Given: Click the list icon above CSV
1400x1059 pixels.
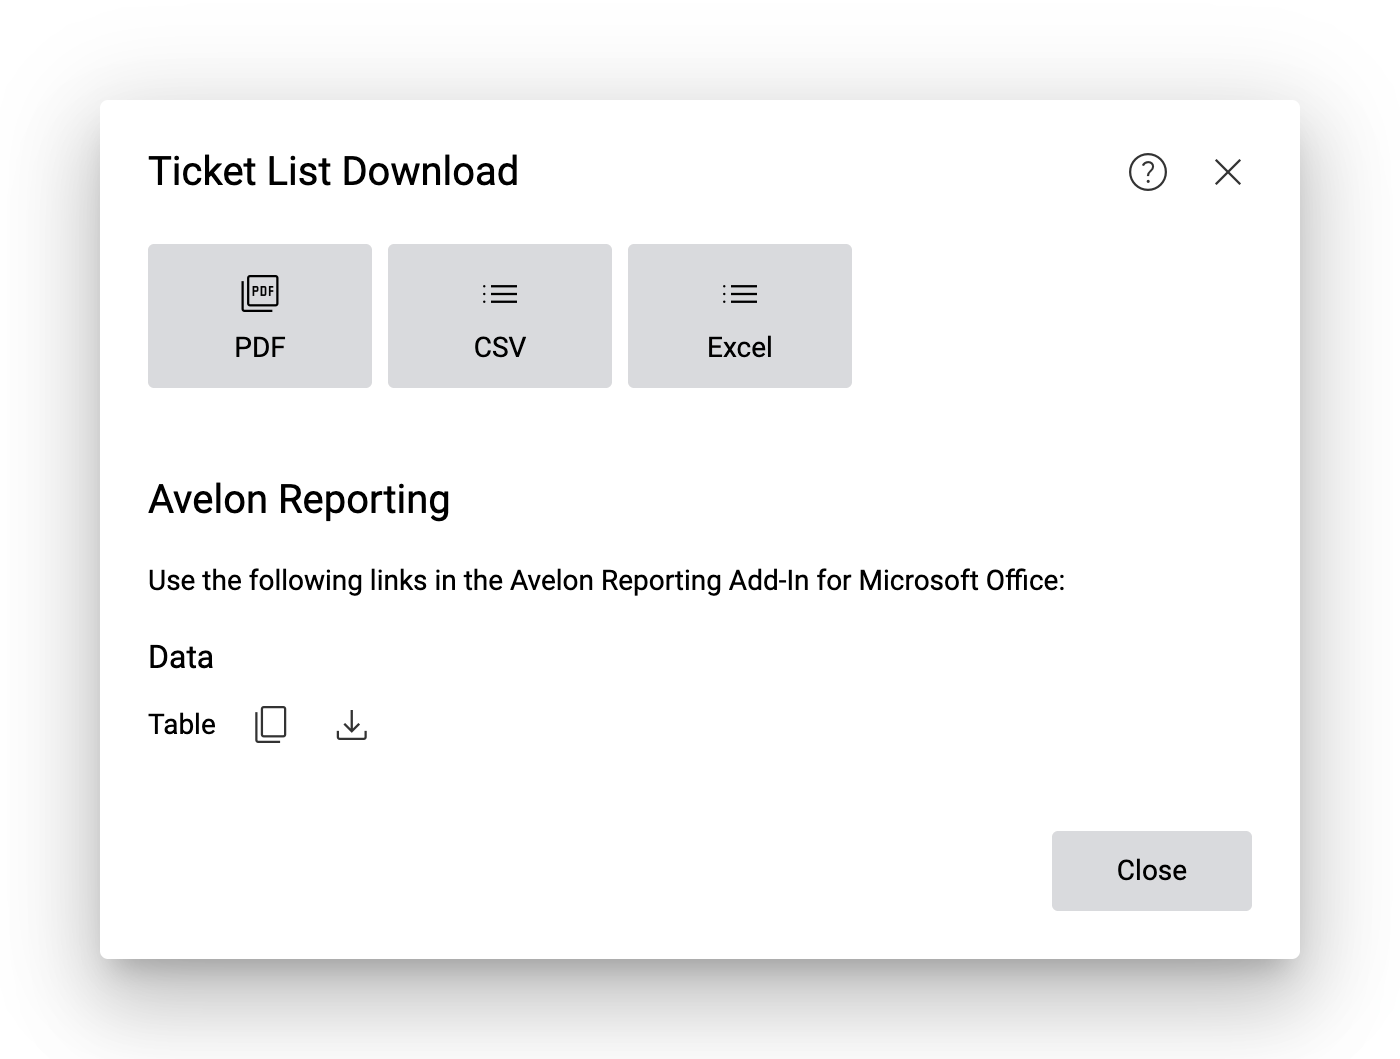Looking at the screenshot, I should click(x=500, y=294).
